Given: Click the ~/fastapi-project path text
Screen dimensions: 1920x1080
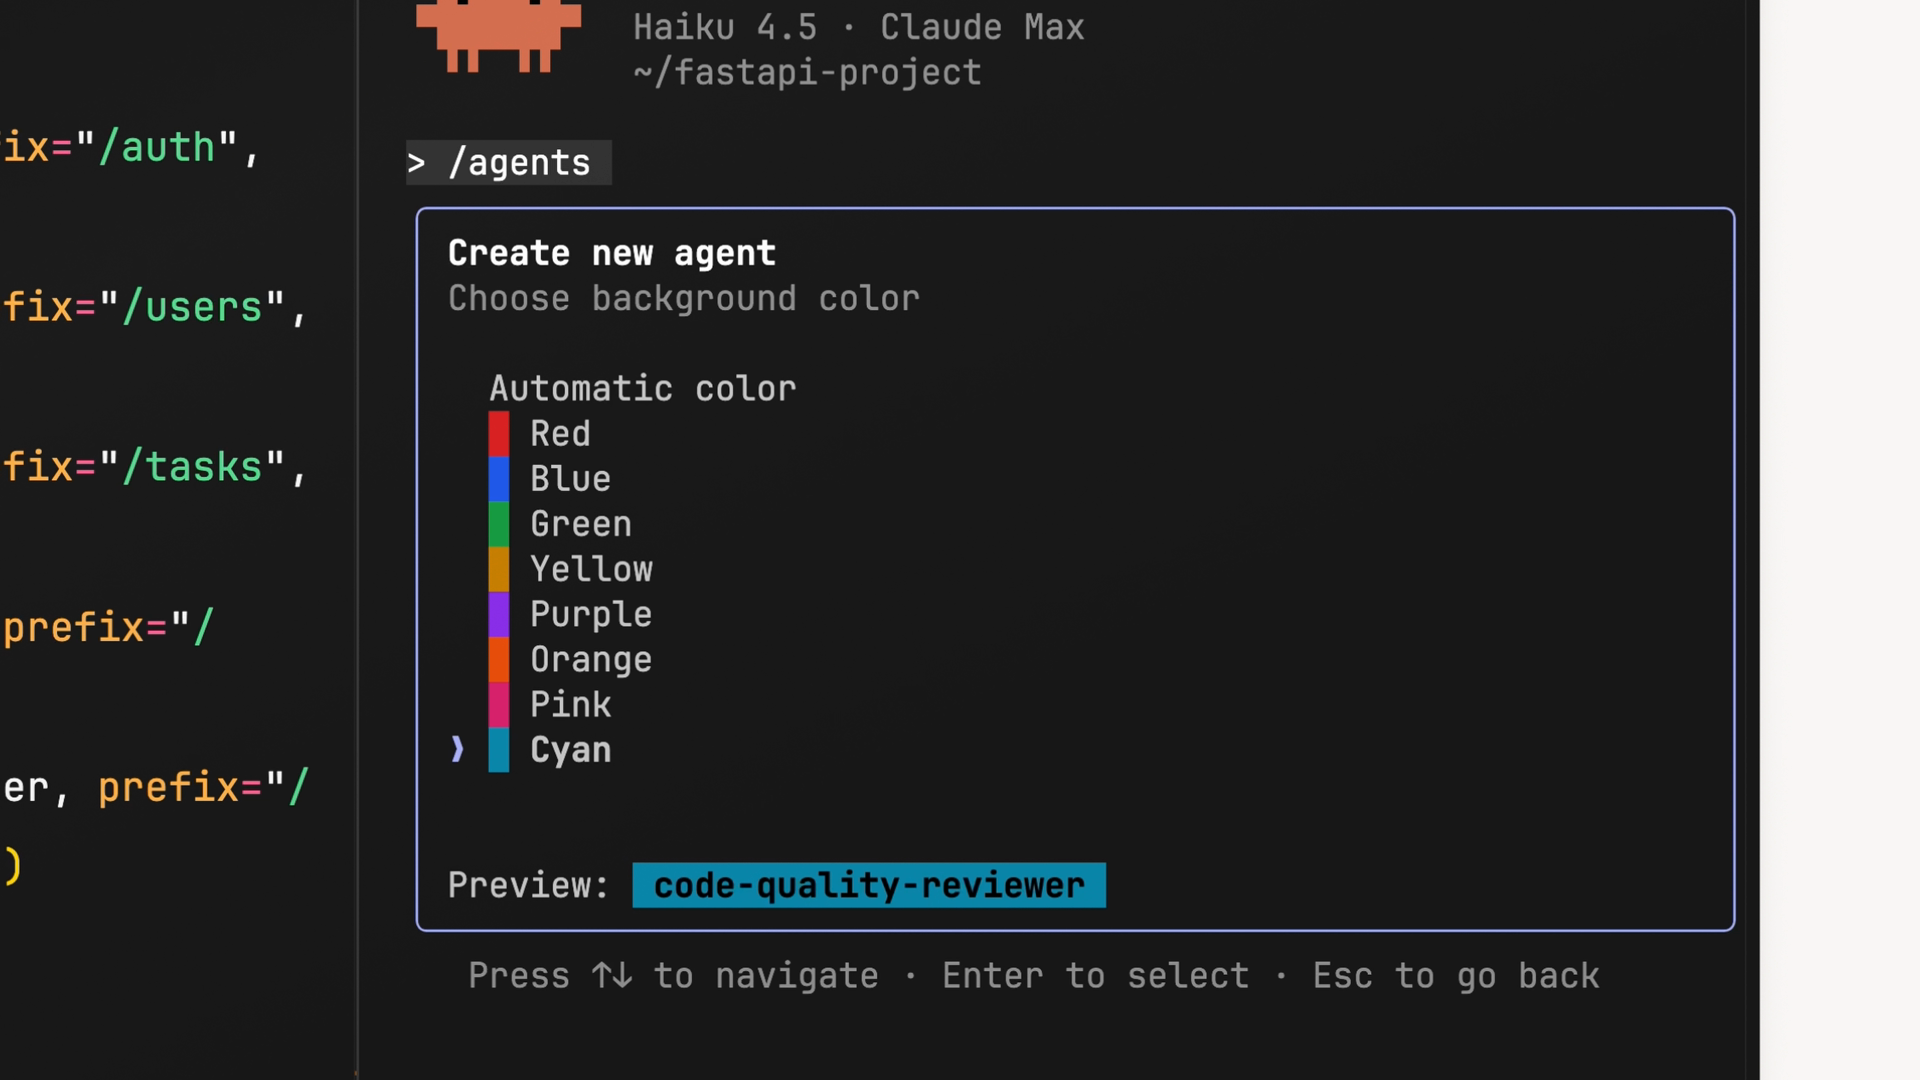Looking at the screenshot, I should 806,73.
